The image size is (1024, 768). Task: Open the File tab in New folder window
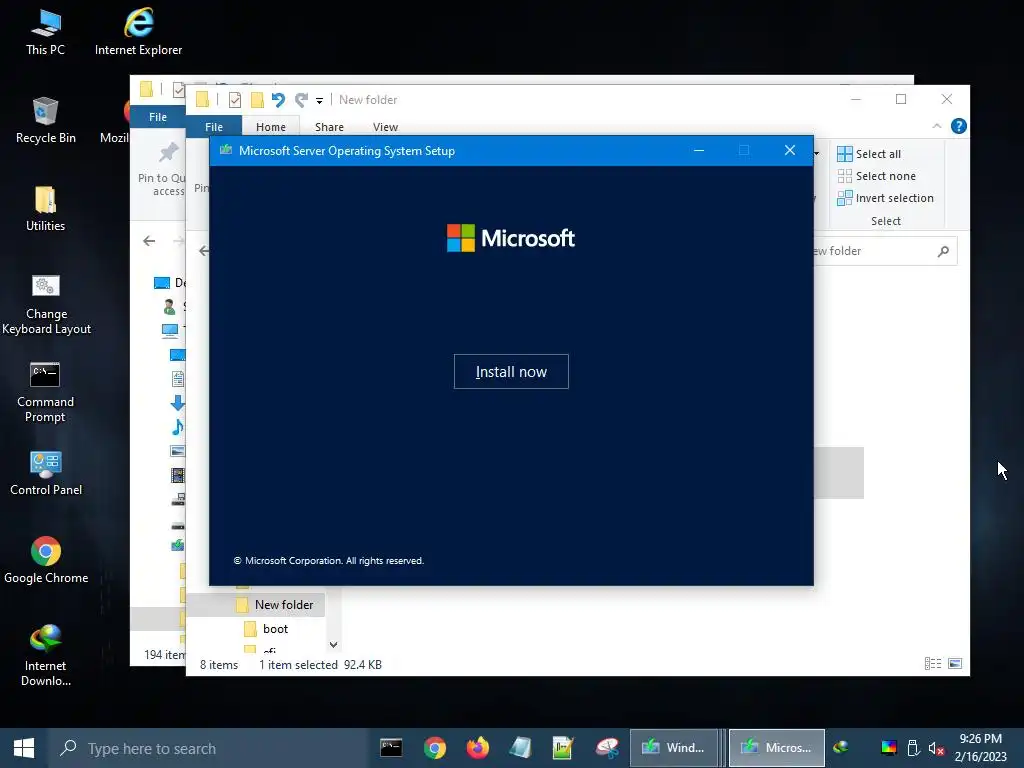click(214, 127)
